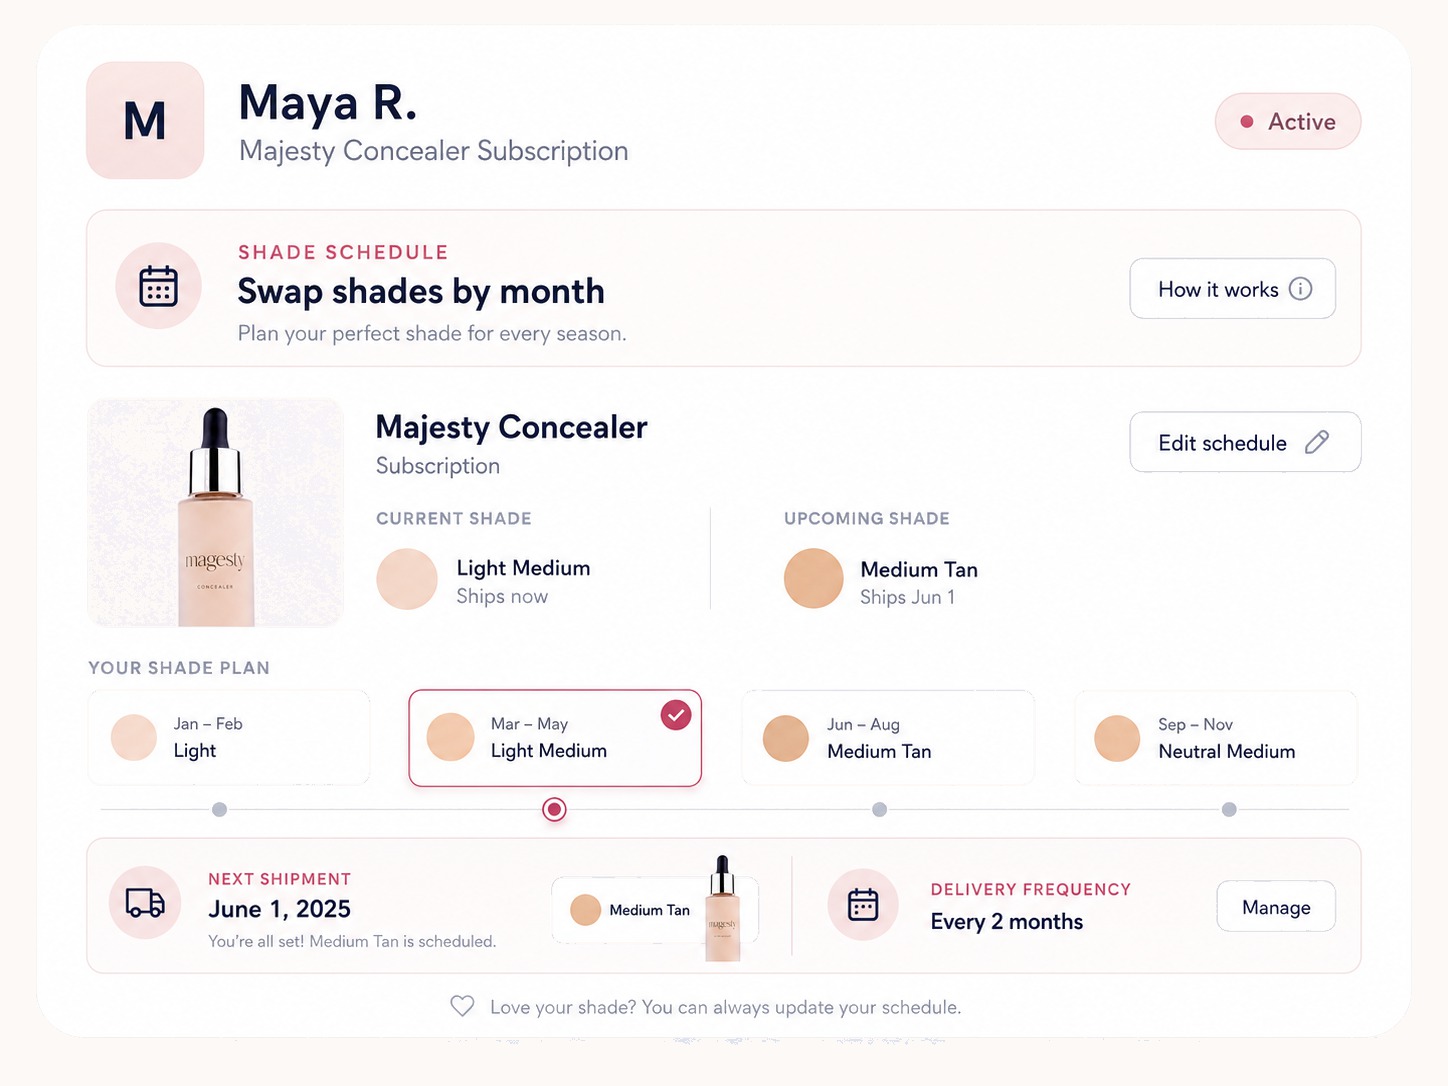
Task: Click the M avatar tile
Action: (x=145, y=120)
